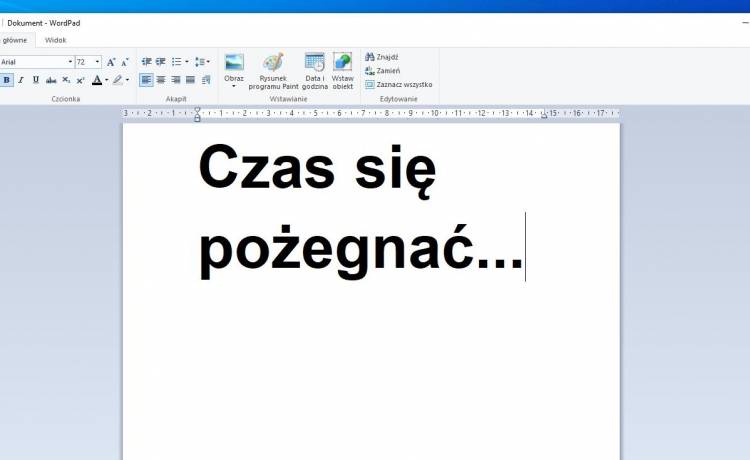Expand the font color dropdown arrow
The width and height of the screenshot is (750, 460).
tap(106, 80)
